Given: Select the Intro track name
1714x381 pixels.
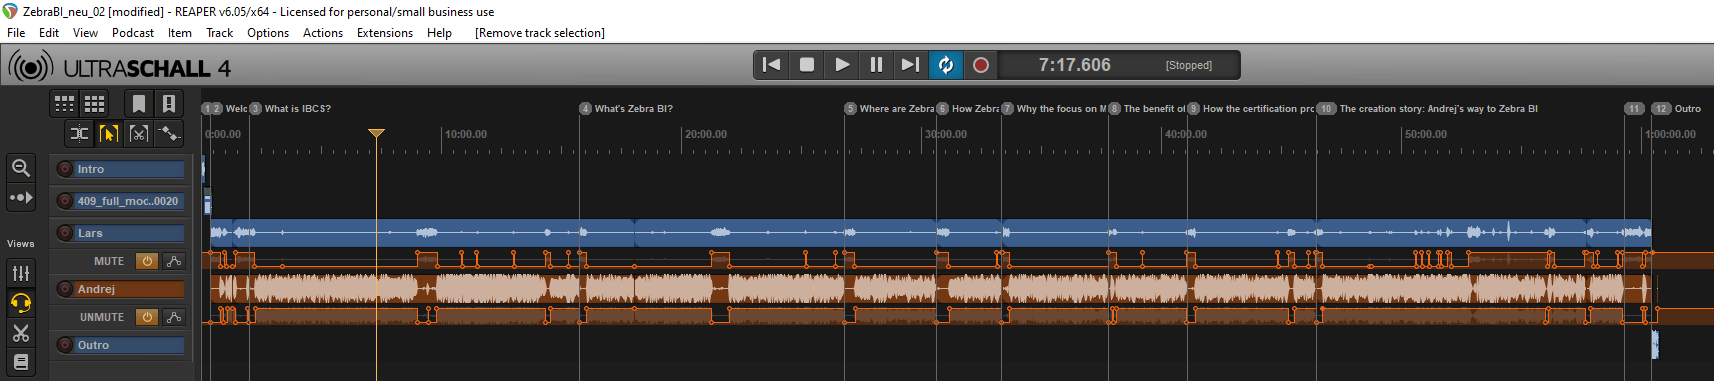Looking at the screenshot, I should (130, 169).
